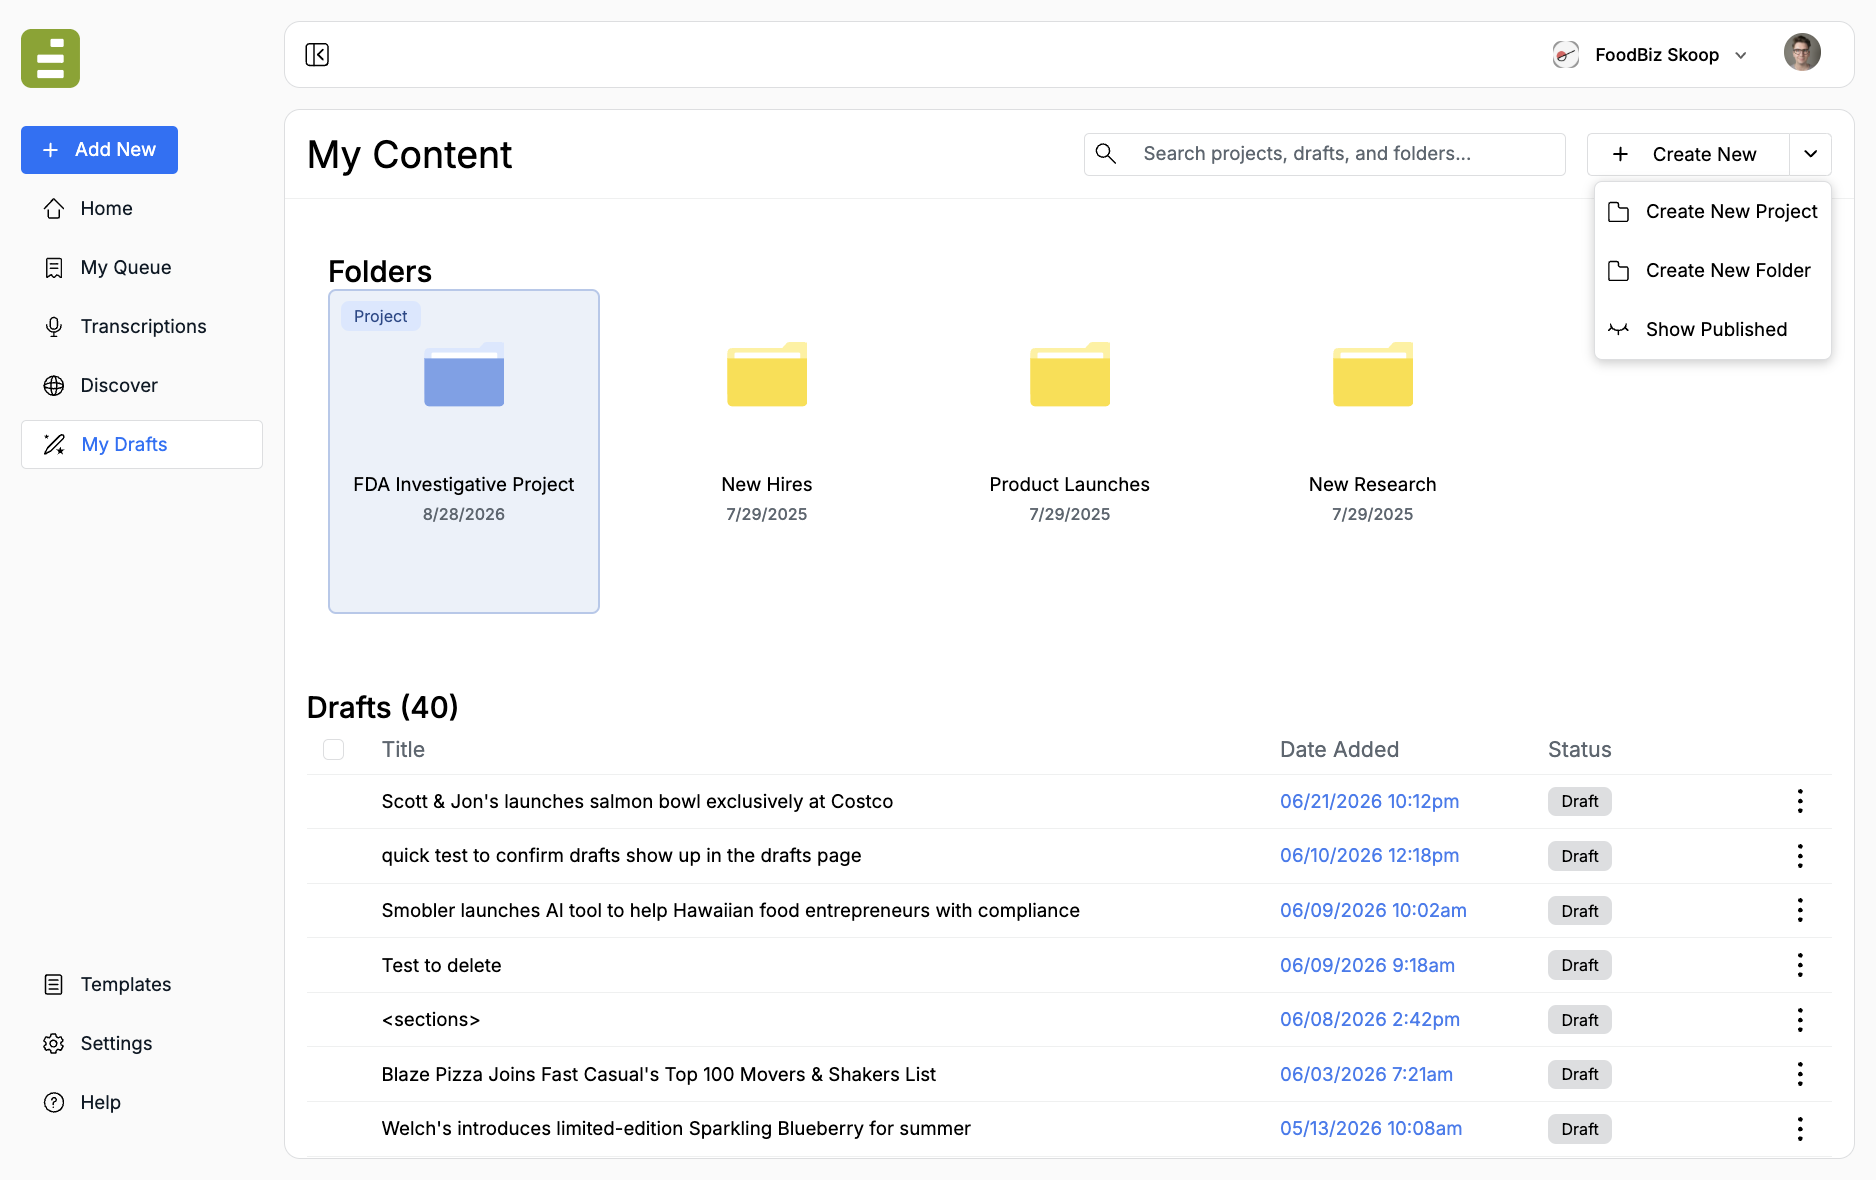The width and height of the screenshot is (1876, 1180).
Task: Collapse the sidebar using panel toggle icon
Action: point(317,54)
